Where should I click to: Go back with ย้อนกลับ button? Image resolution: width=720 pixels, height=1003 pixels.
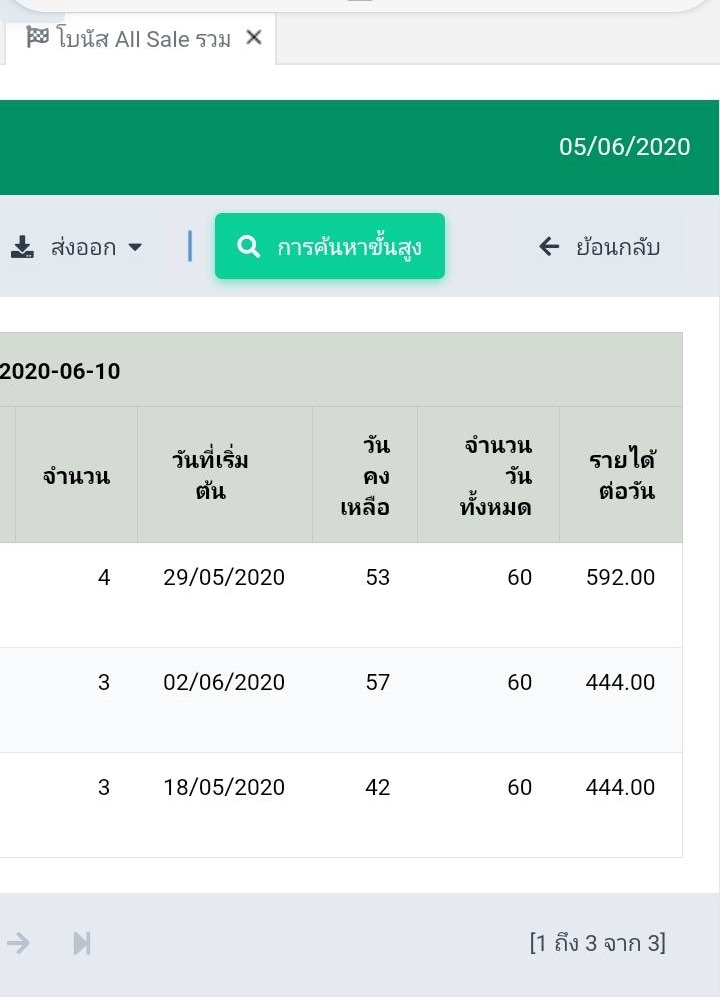(x=600, y=247)
